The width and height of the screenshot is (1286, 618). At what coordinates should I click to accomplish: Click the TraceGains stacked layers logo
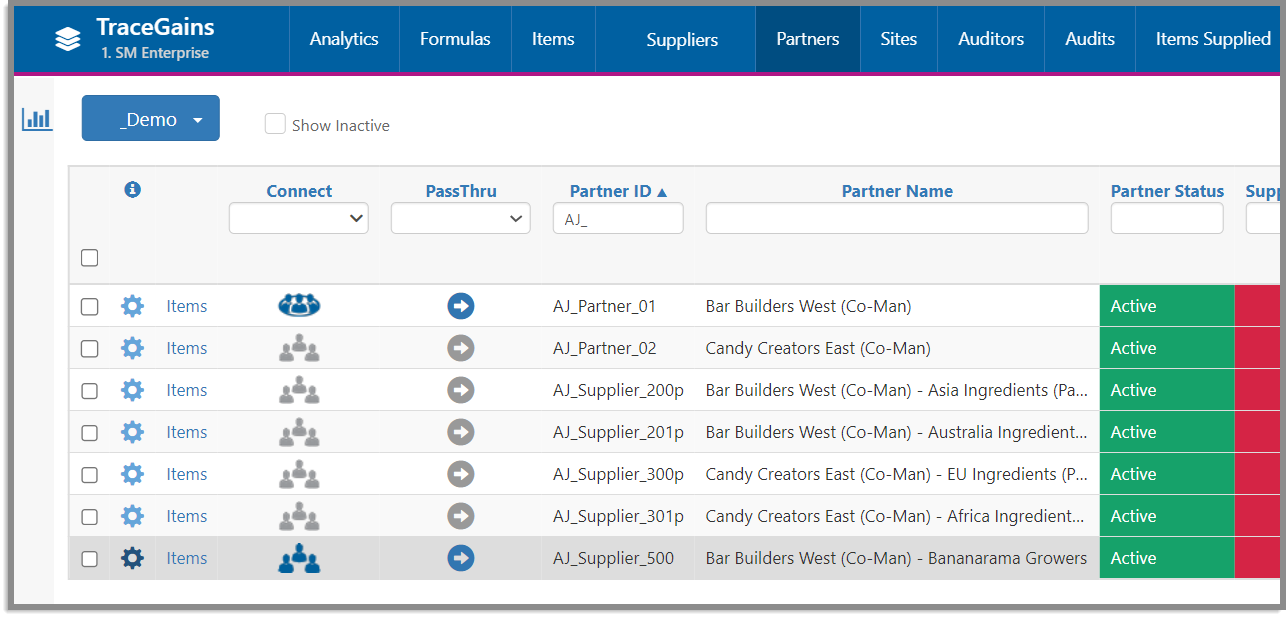[x=68, y=38]
